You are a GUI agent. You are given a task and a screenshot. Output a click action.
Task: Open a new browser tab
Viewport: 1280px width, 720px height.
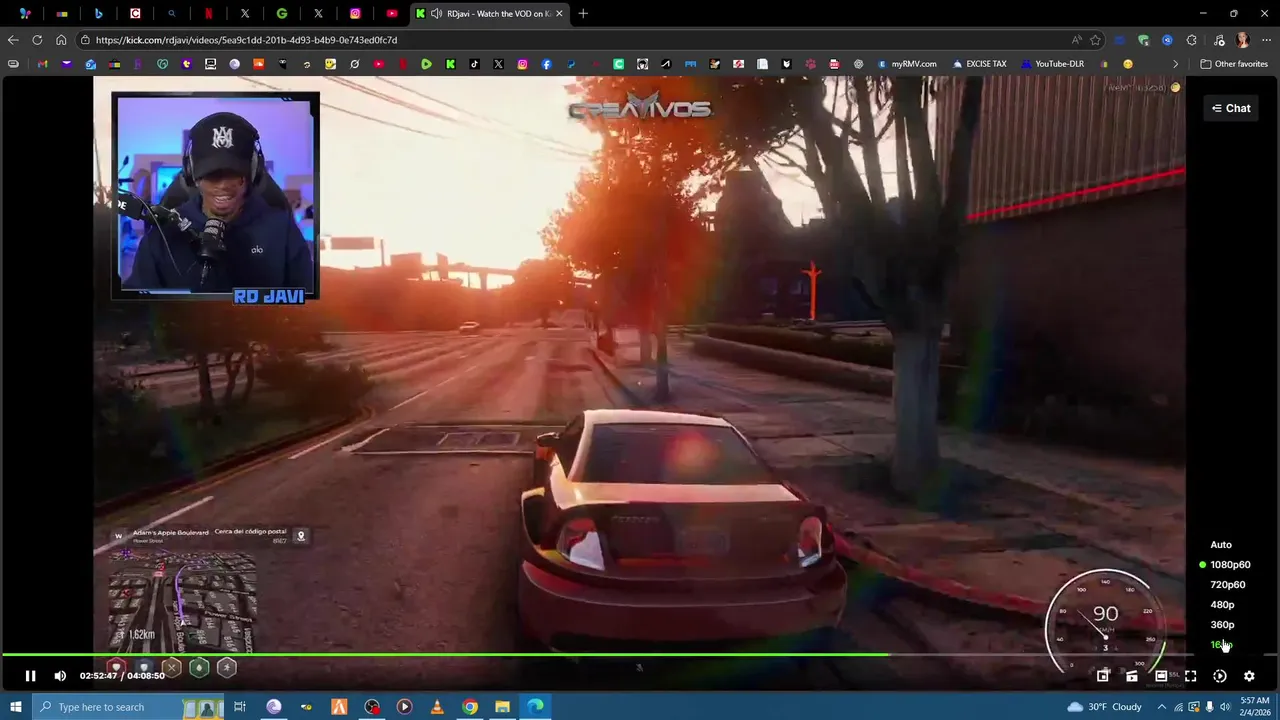click(583, 13)
